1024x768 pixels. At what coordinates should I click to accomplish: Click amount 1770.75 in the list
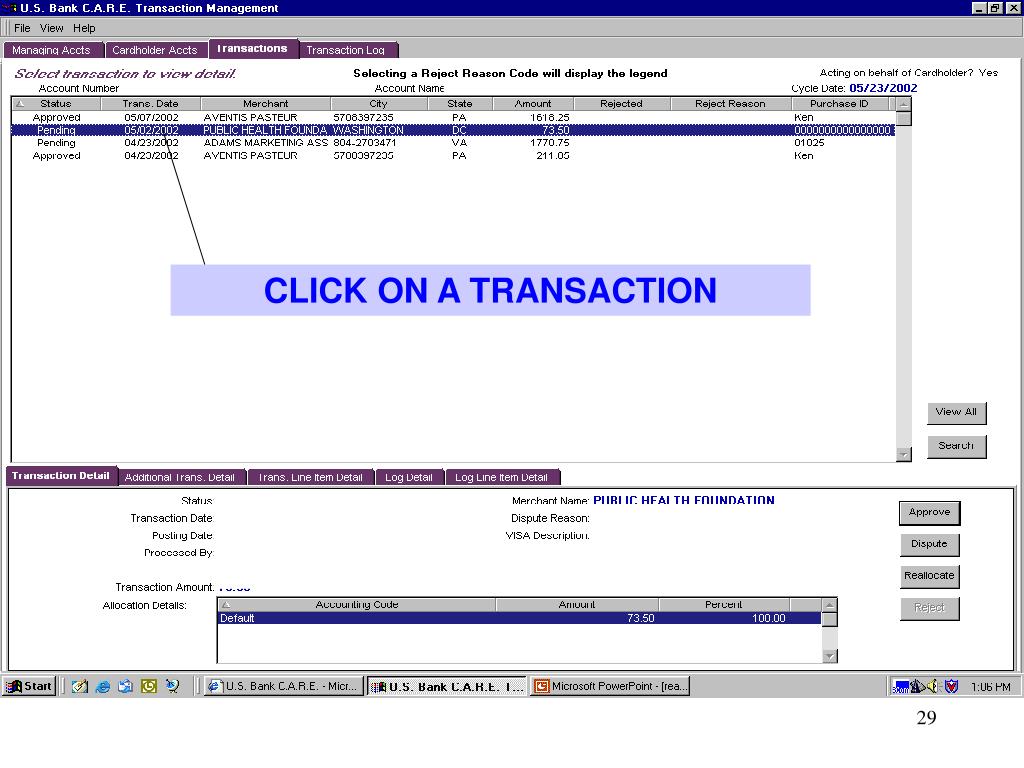(x=550, y=142)
